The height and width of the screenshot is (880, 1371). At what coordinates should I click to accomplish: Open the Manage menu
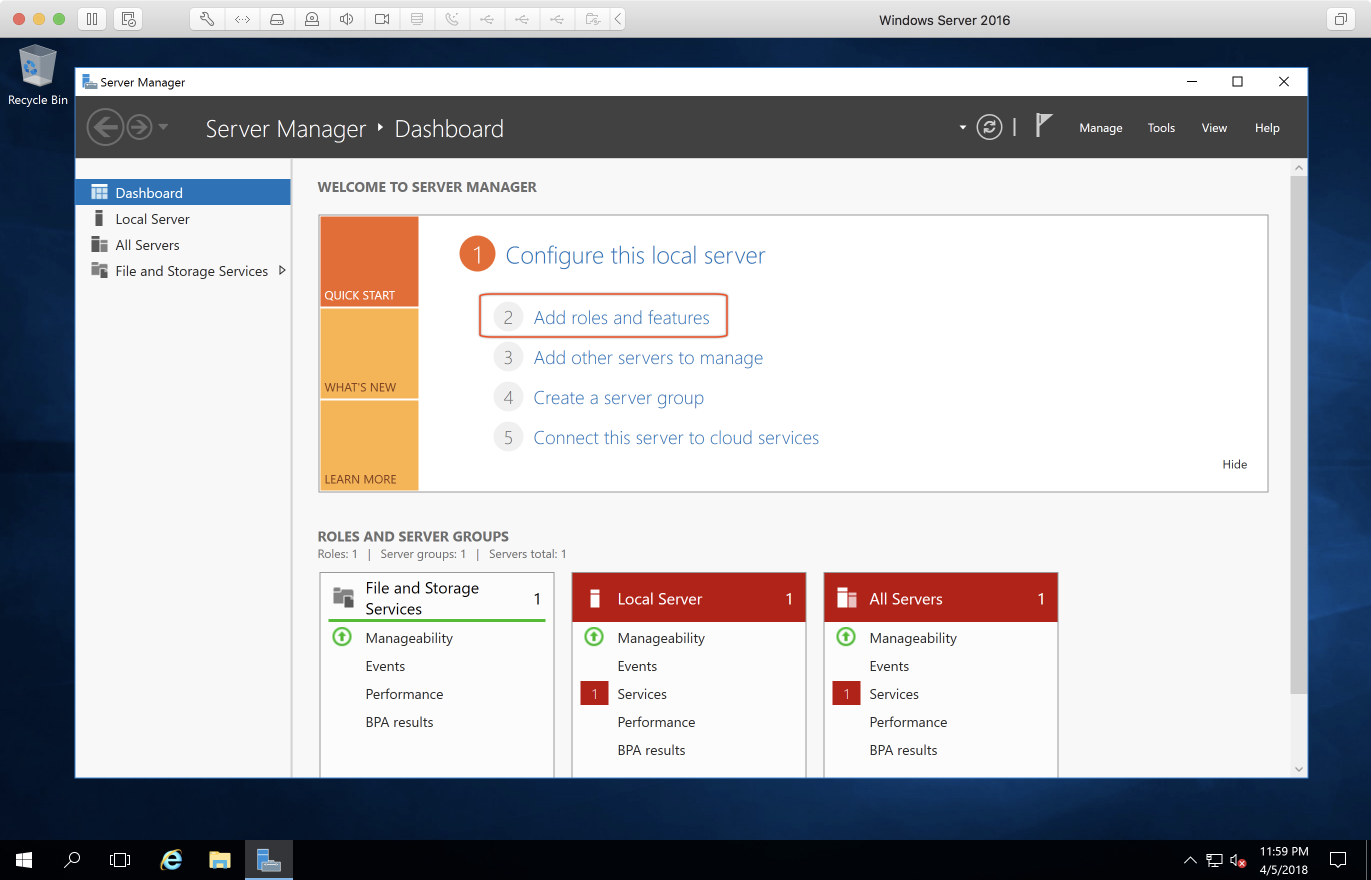(1100, 128)
